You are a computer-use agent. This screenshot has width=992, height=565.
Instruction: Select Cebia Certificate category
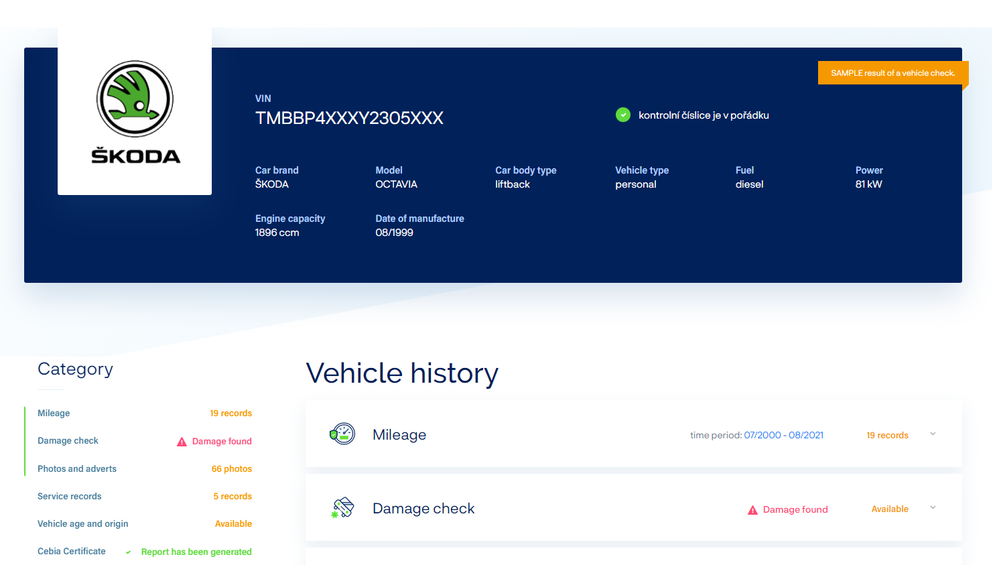[71, 551]
